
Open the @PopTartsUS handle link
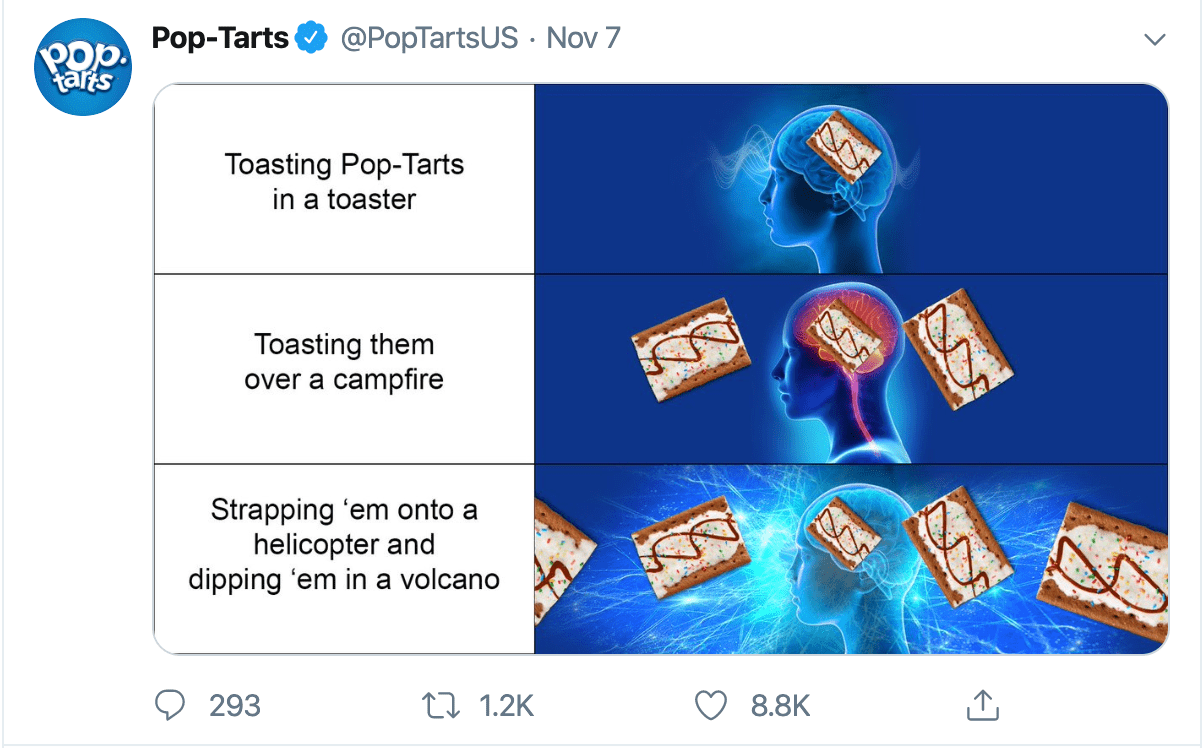pyautogui.click(x=431, y=37)
